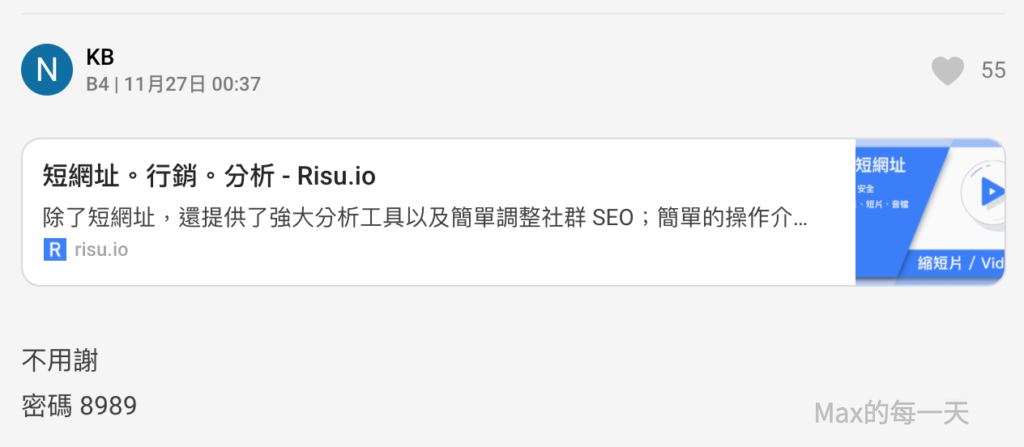Open the 短網址。行銷。分析 - Risu.io link title
The height and width of the screenshot is (447, 1024).
tap(209, 177)
